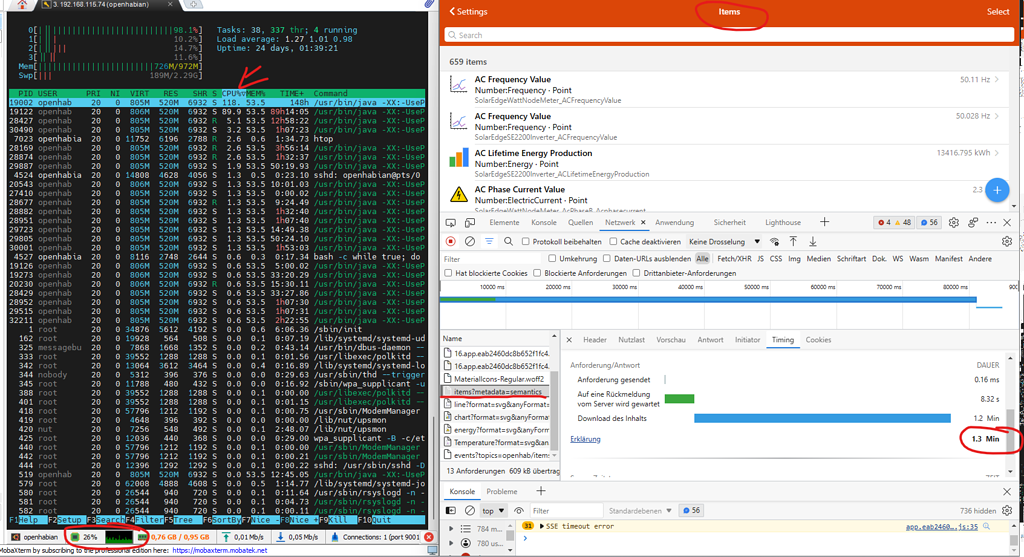Open the 50.028 Hz AC Frequency item chevron

tap(997, 116)
